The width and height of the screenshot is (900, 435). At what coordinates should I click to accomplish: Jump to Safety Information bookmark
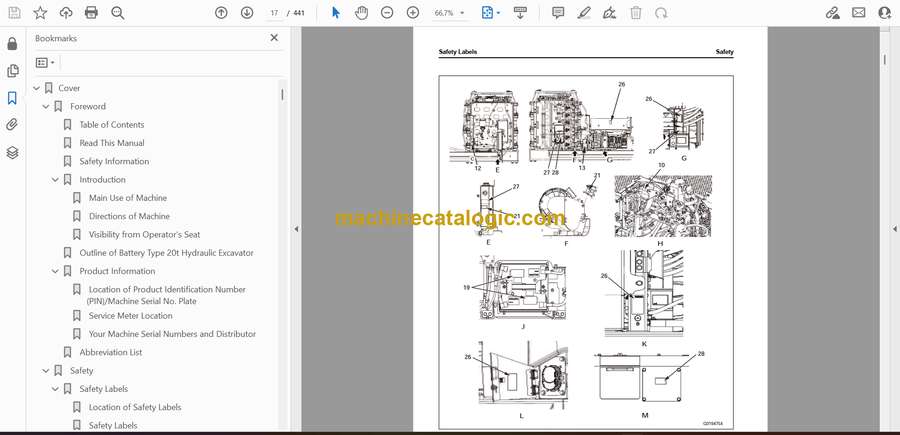pyautogui.click(x=114, y=161)
